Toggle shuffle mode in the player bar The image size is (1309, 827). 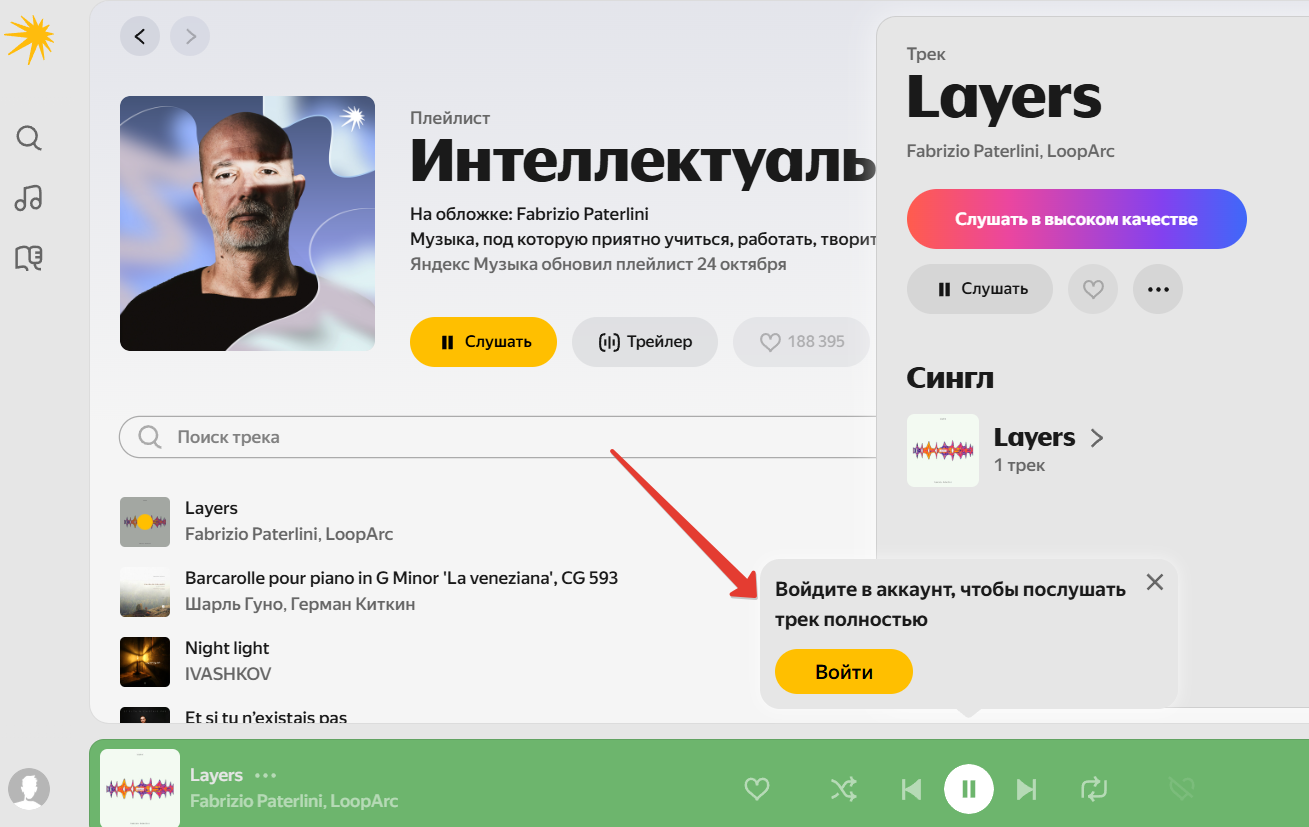843,789
